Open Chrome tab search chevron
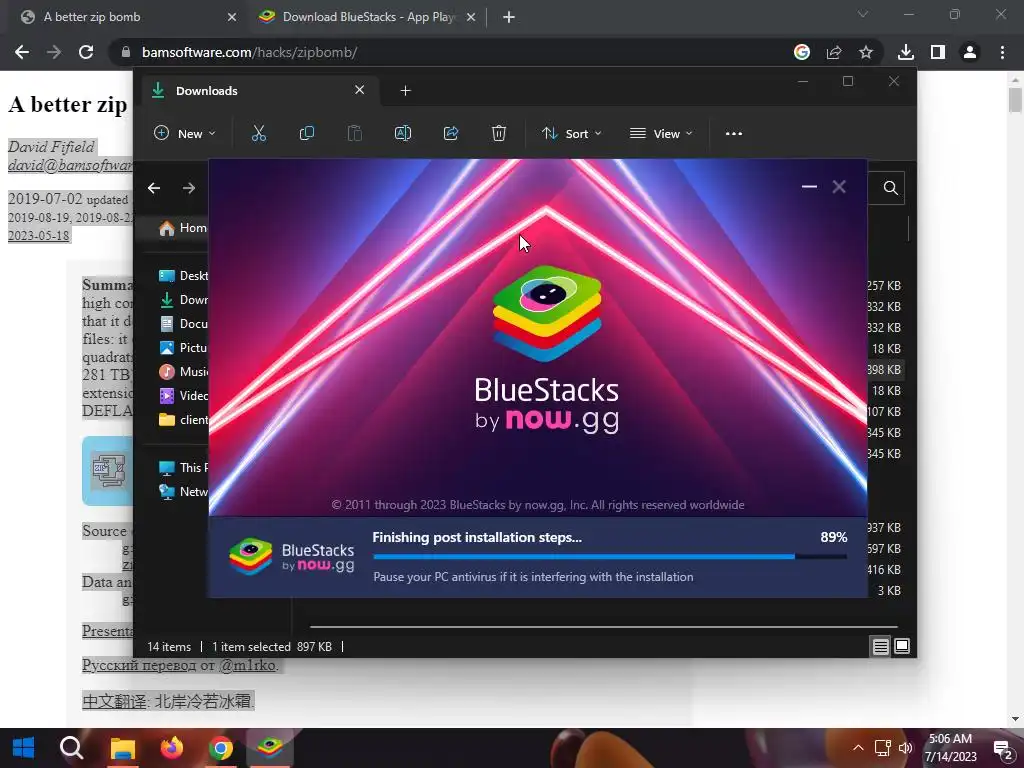Screen dimensions: 1024x768 [863, 14]
